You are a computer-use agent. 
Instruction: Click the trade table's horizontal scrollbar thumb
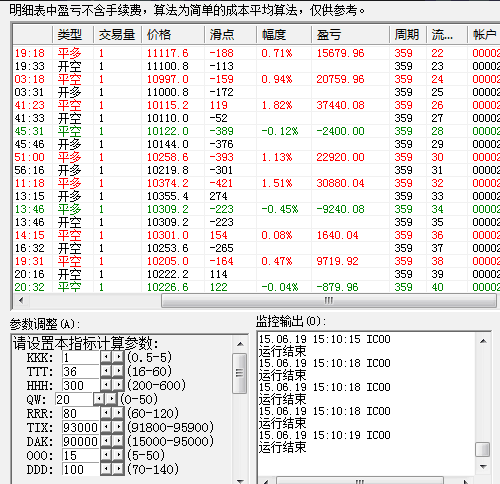pos(329,301)
